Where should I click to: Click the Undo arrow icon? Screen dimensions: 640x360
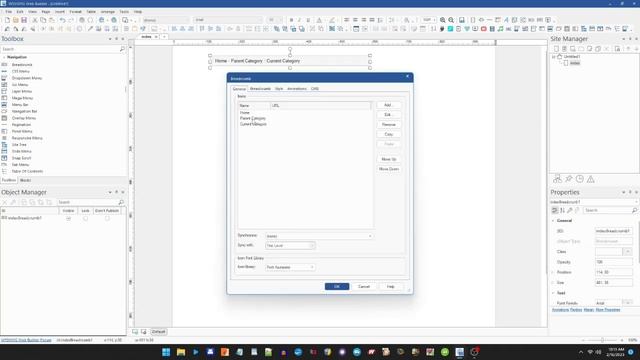coord(62,20)
